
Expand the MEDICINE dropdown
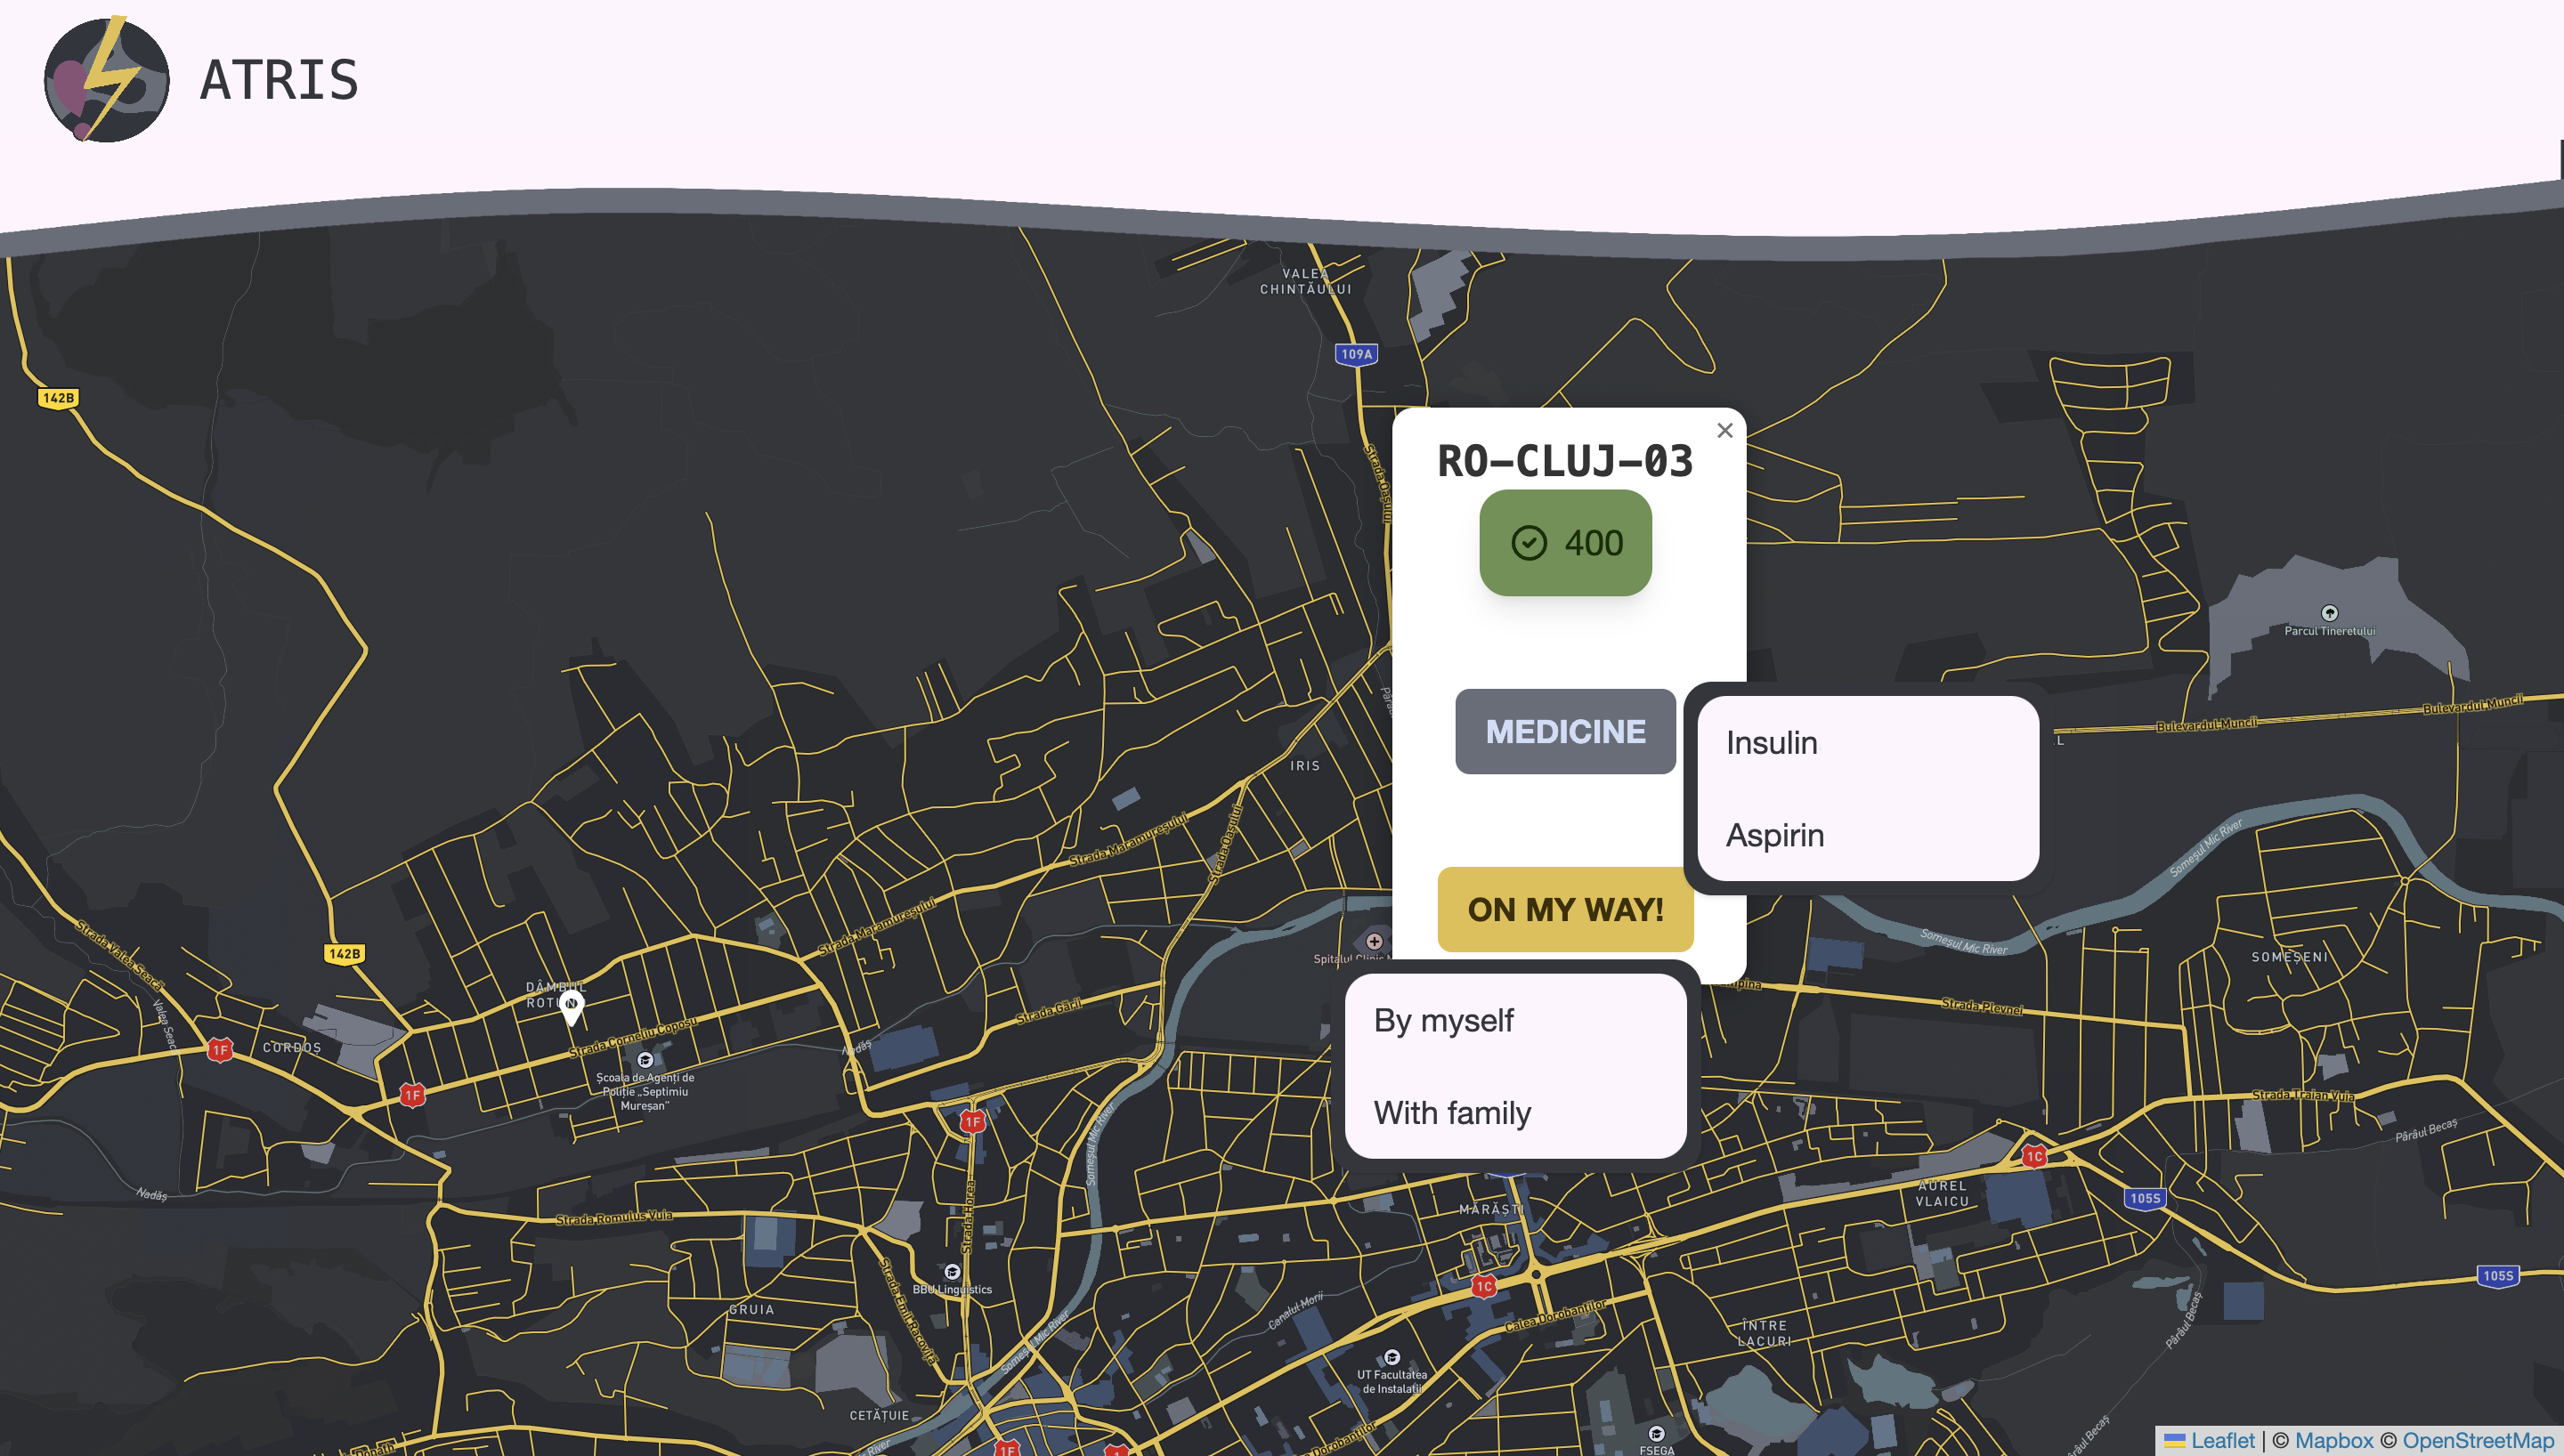(x=1565, y=731)
